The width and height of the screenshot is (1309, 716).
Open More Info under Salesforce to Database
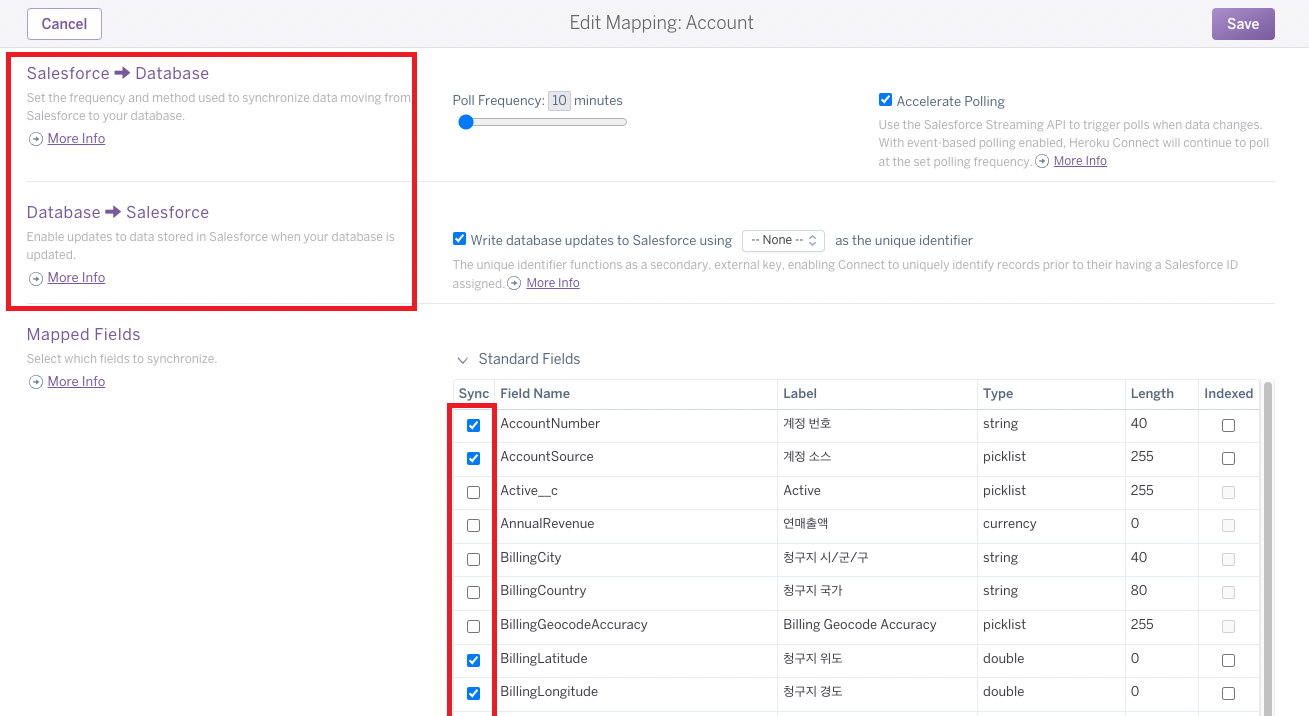coord(76,139)
